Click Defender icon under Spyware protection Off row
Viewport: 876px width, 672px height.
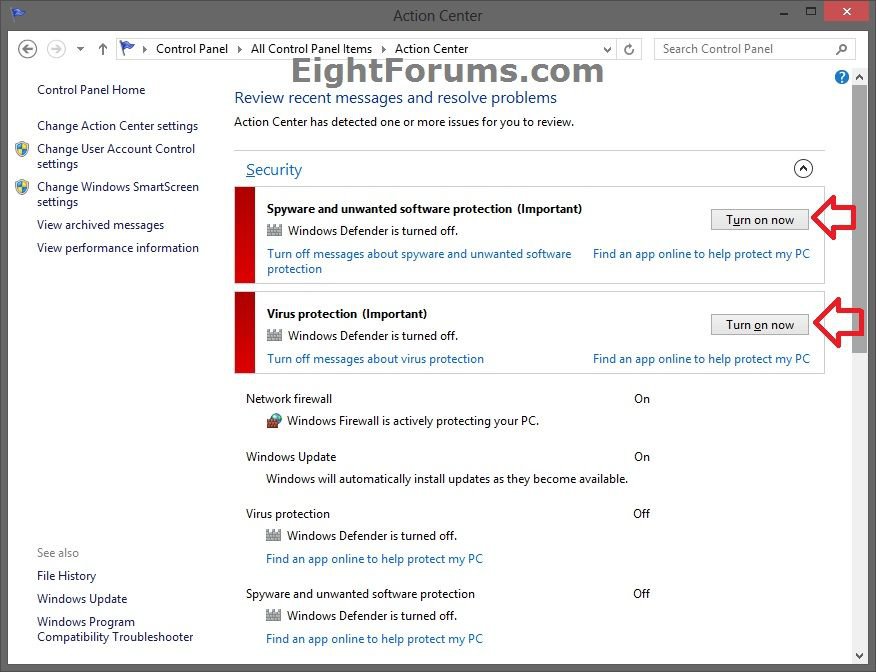(273, 615)
